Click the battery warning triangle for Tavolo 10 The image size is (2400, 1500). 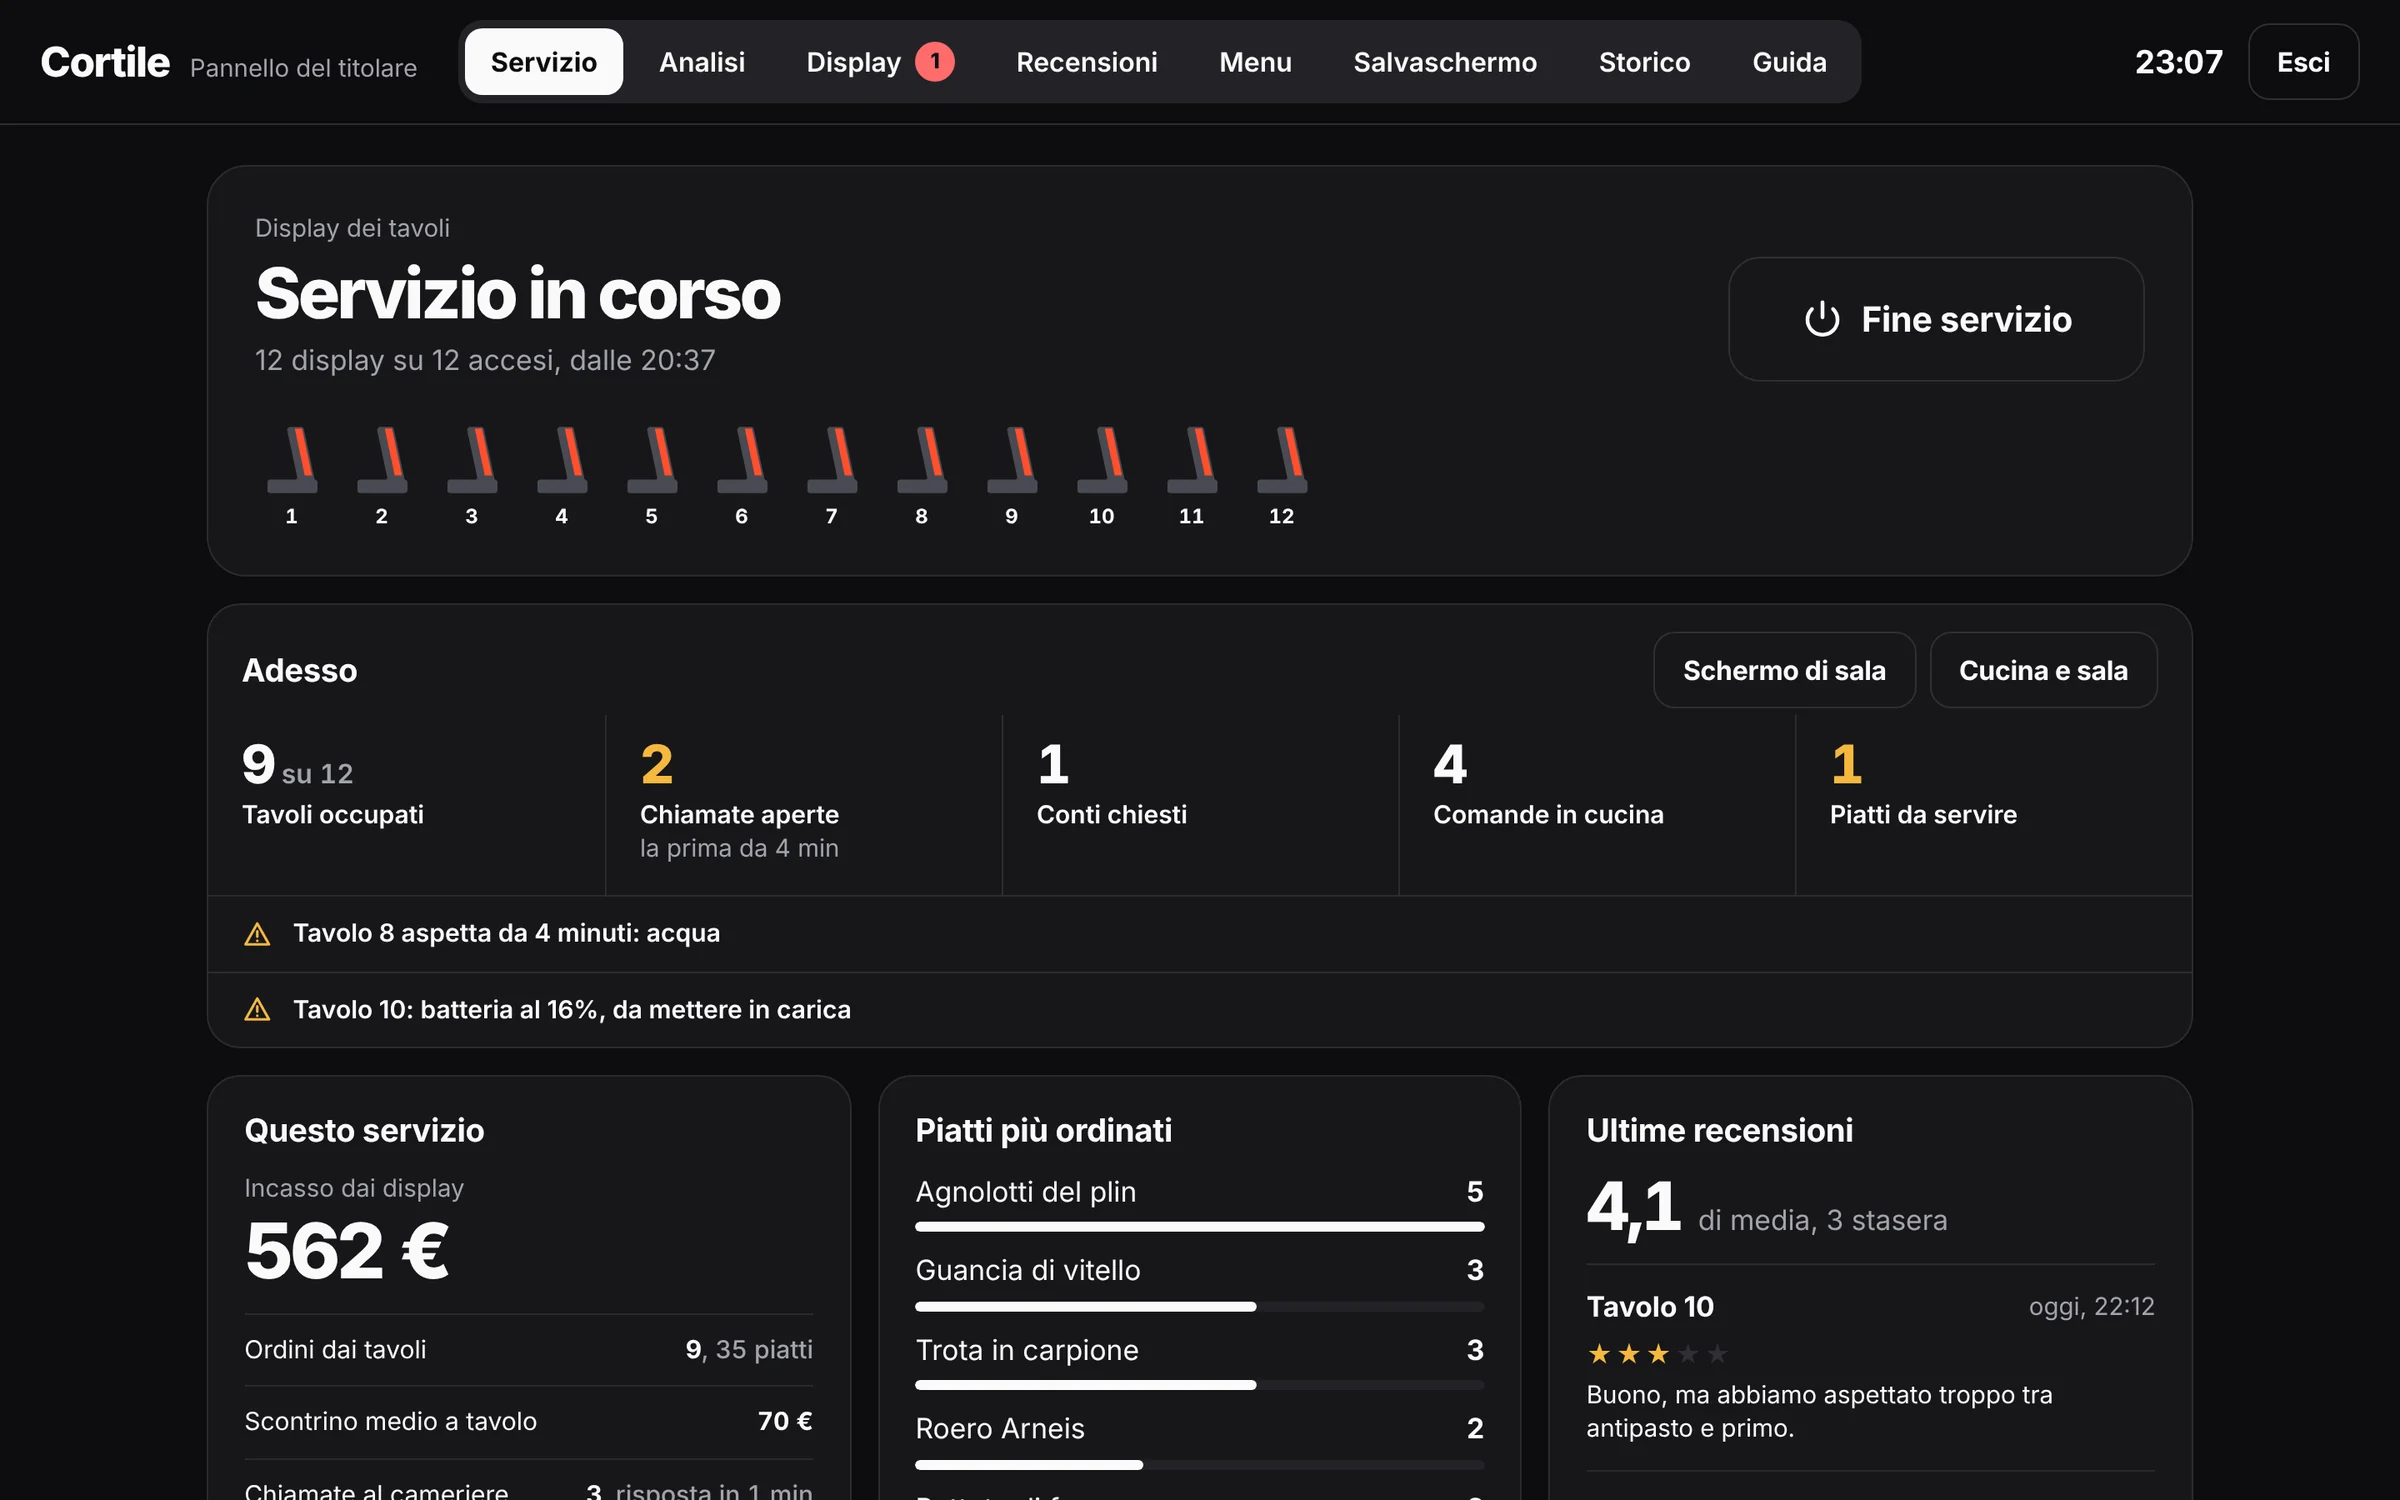pyautogui.click(x=257, y=1010)
